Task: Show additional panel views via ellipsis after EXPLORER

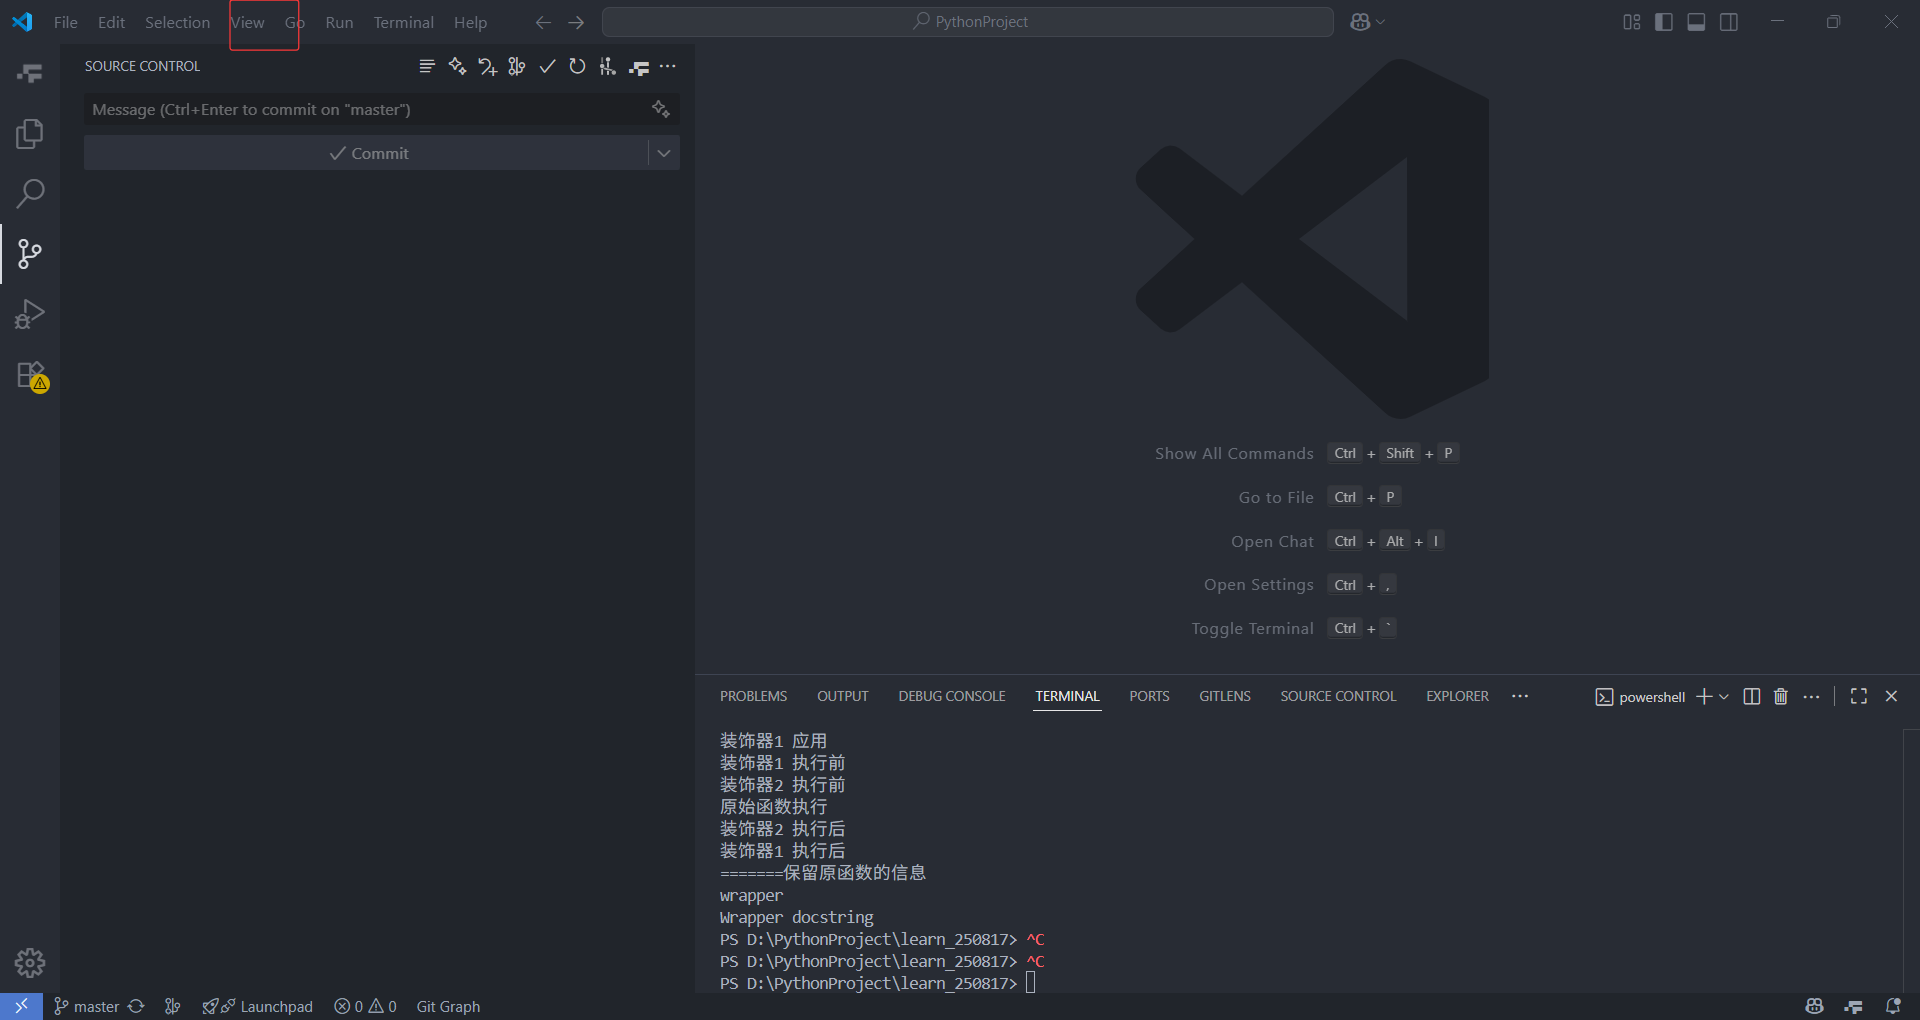Action: (x=1520, y=696)
